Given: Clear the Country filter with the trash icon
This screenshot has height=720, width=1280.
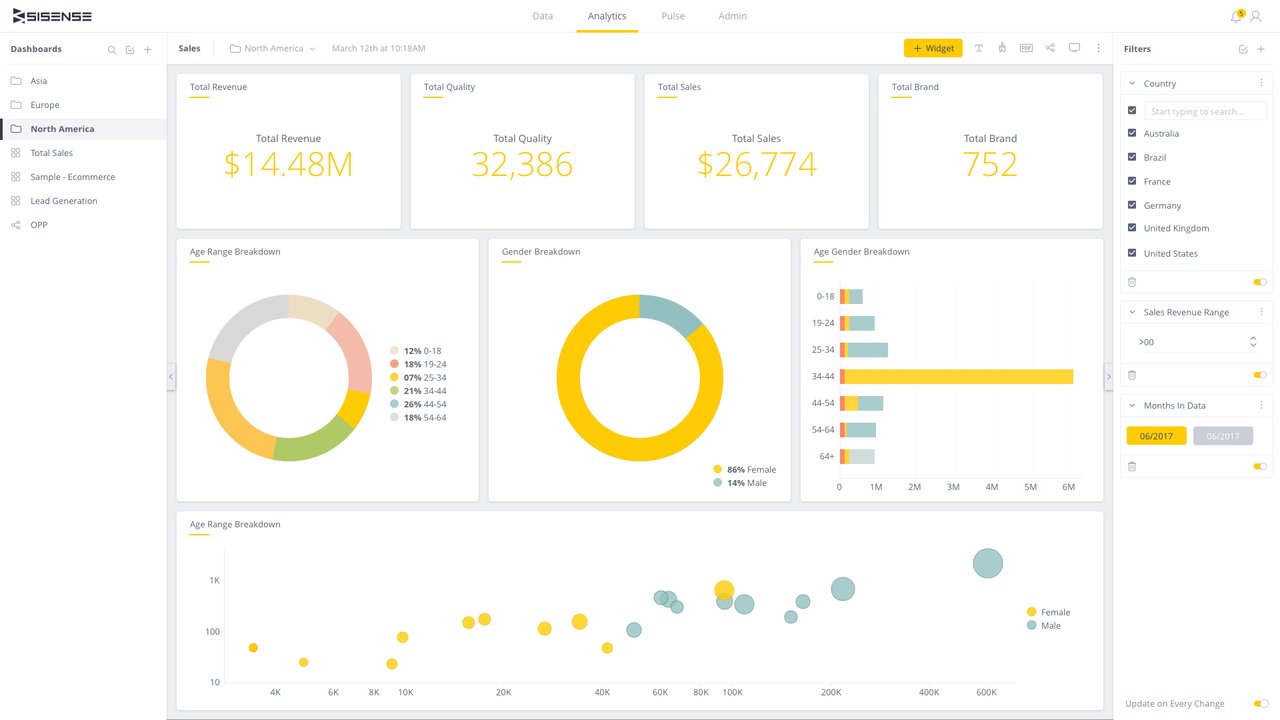Looking at the screenshot, I should click(x=1131, y=282).
